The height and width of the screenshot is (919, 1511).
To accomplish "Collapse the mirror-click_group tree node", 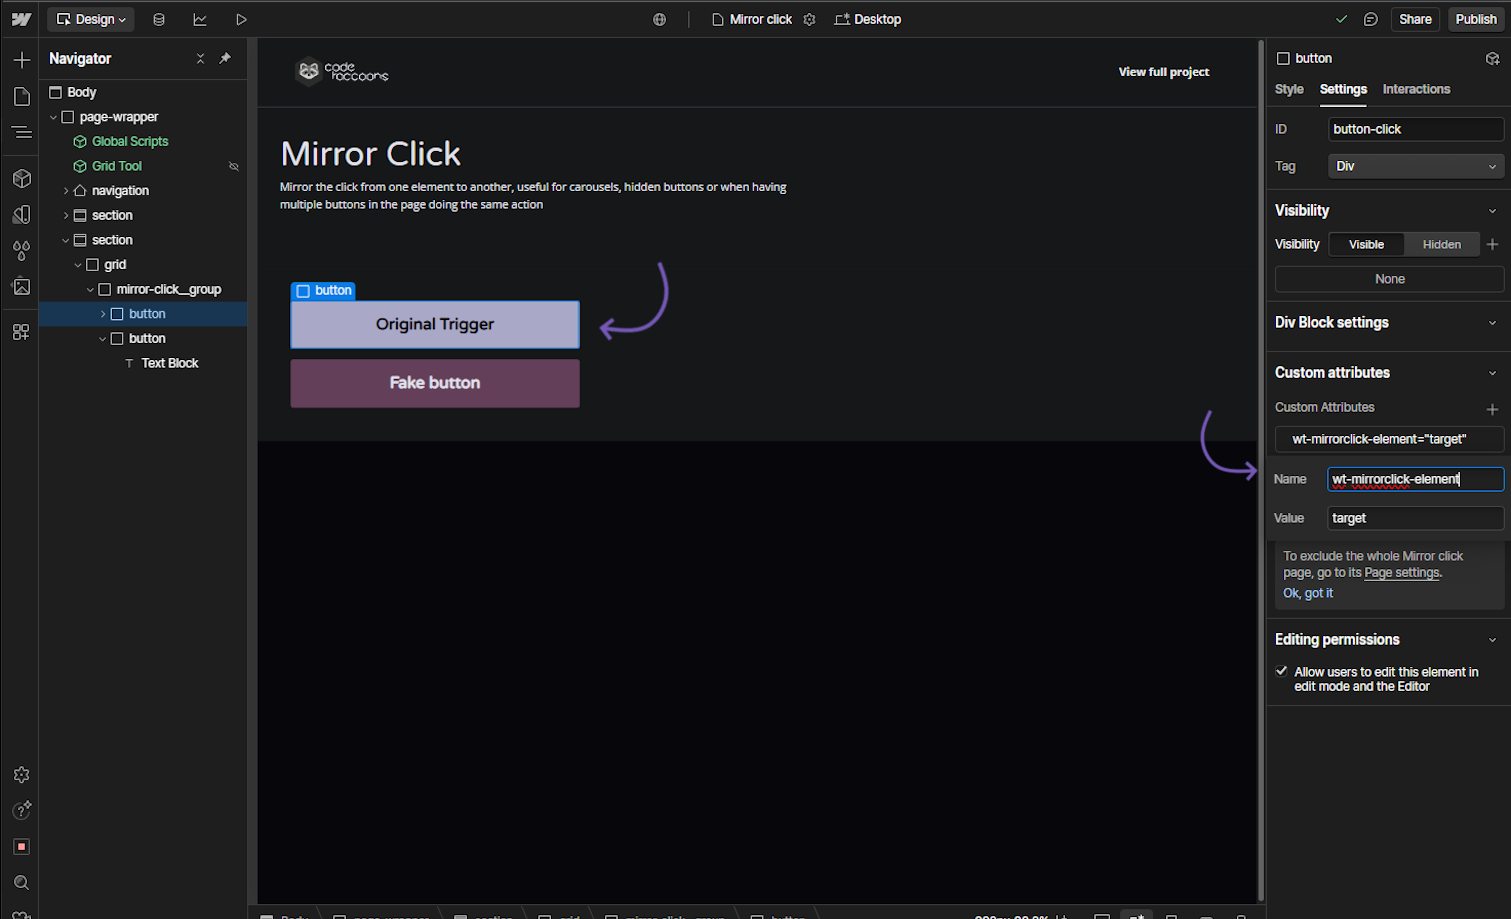I will 90,289.
